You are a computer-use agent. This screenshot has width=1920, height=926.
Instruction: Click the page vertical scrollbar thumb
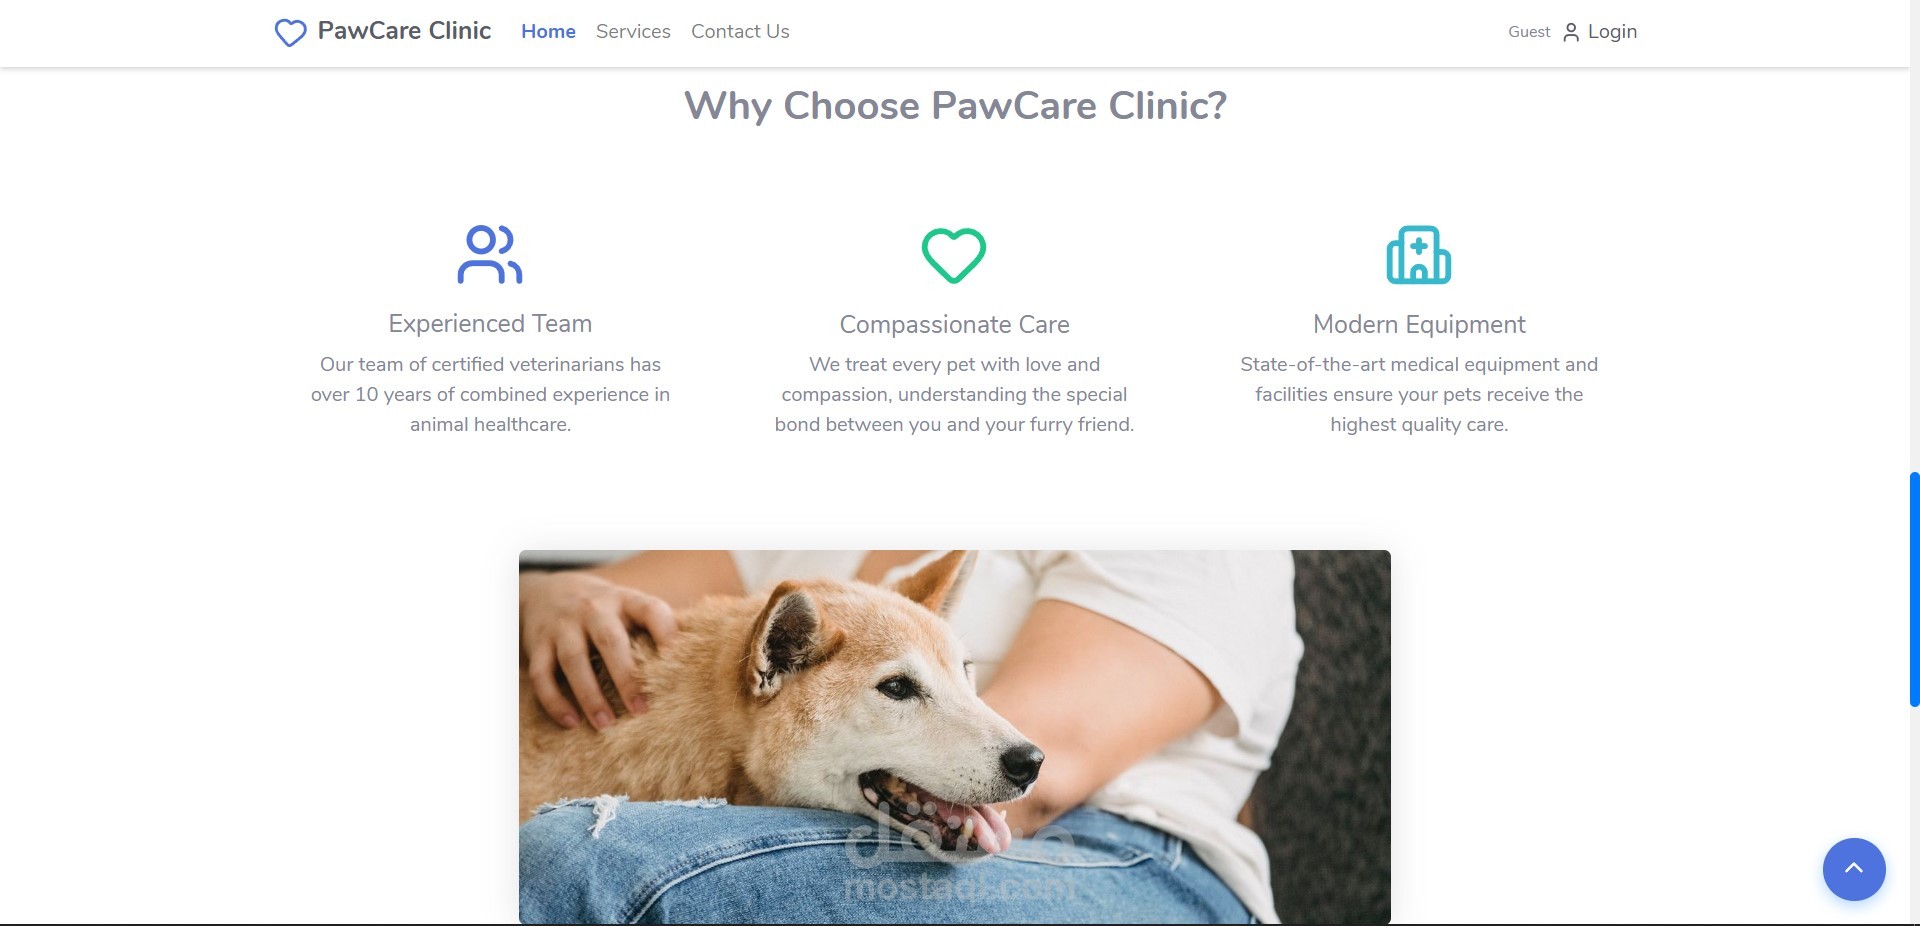[1914, 589]
